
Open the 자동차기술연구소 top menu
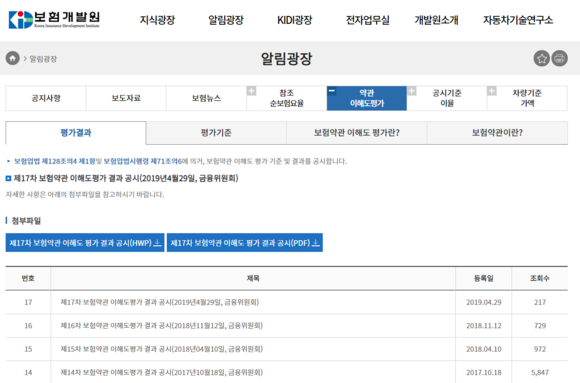coord(518,20)
